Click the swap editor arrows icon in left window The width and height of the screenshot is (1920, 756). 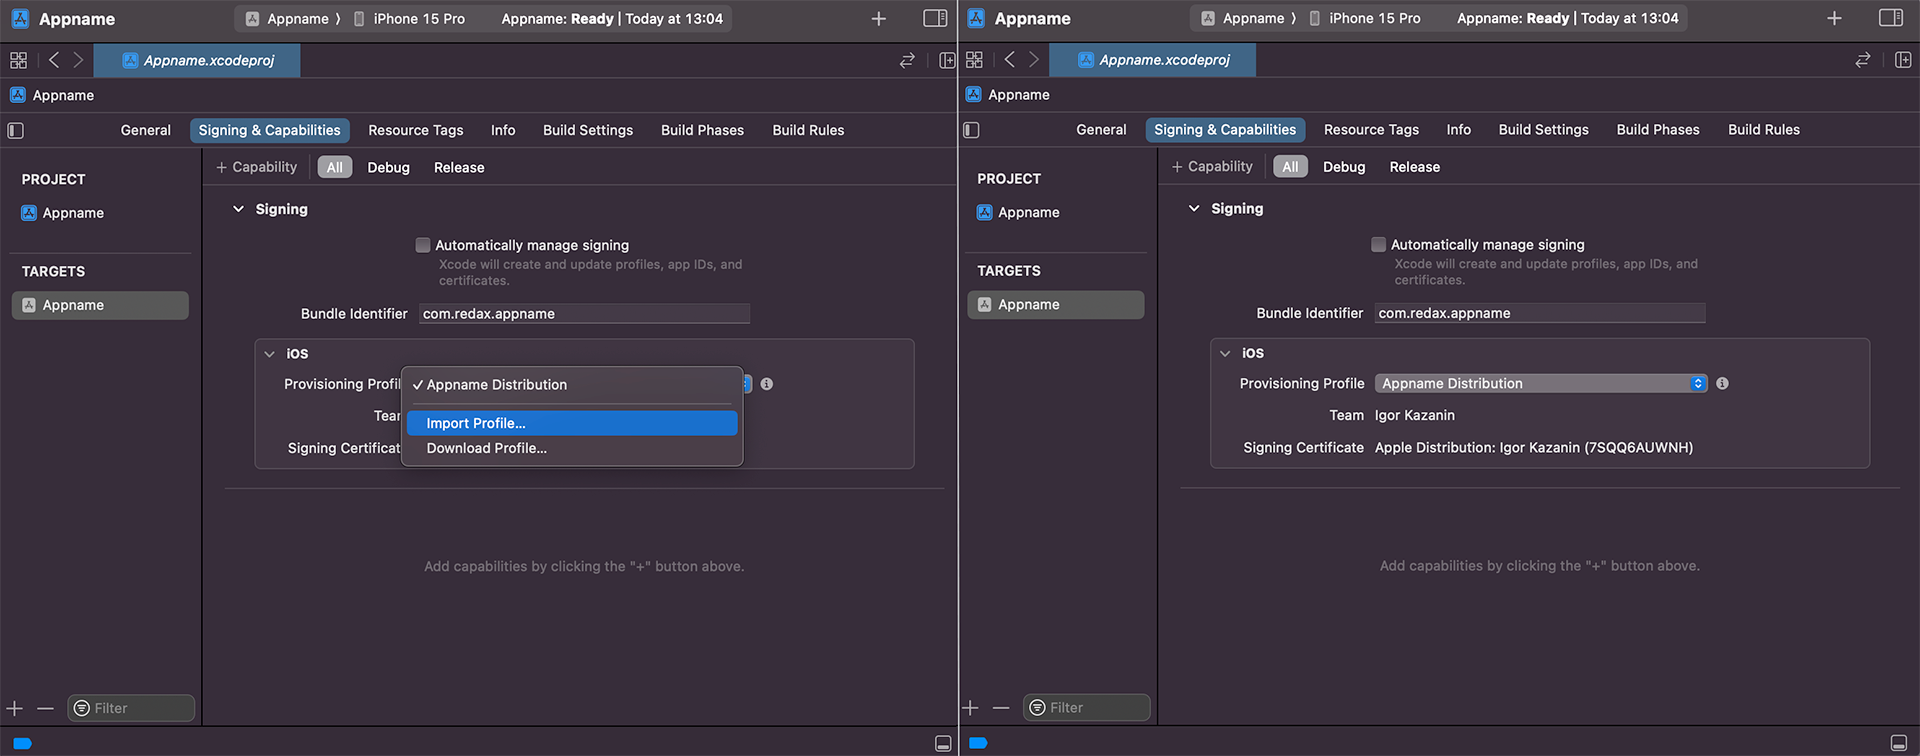(x=907, y=61)
